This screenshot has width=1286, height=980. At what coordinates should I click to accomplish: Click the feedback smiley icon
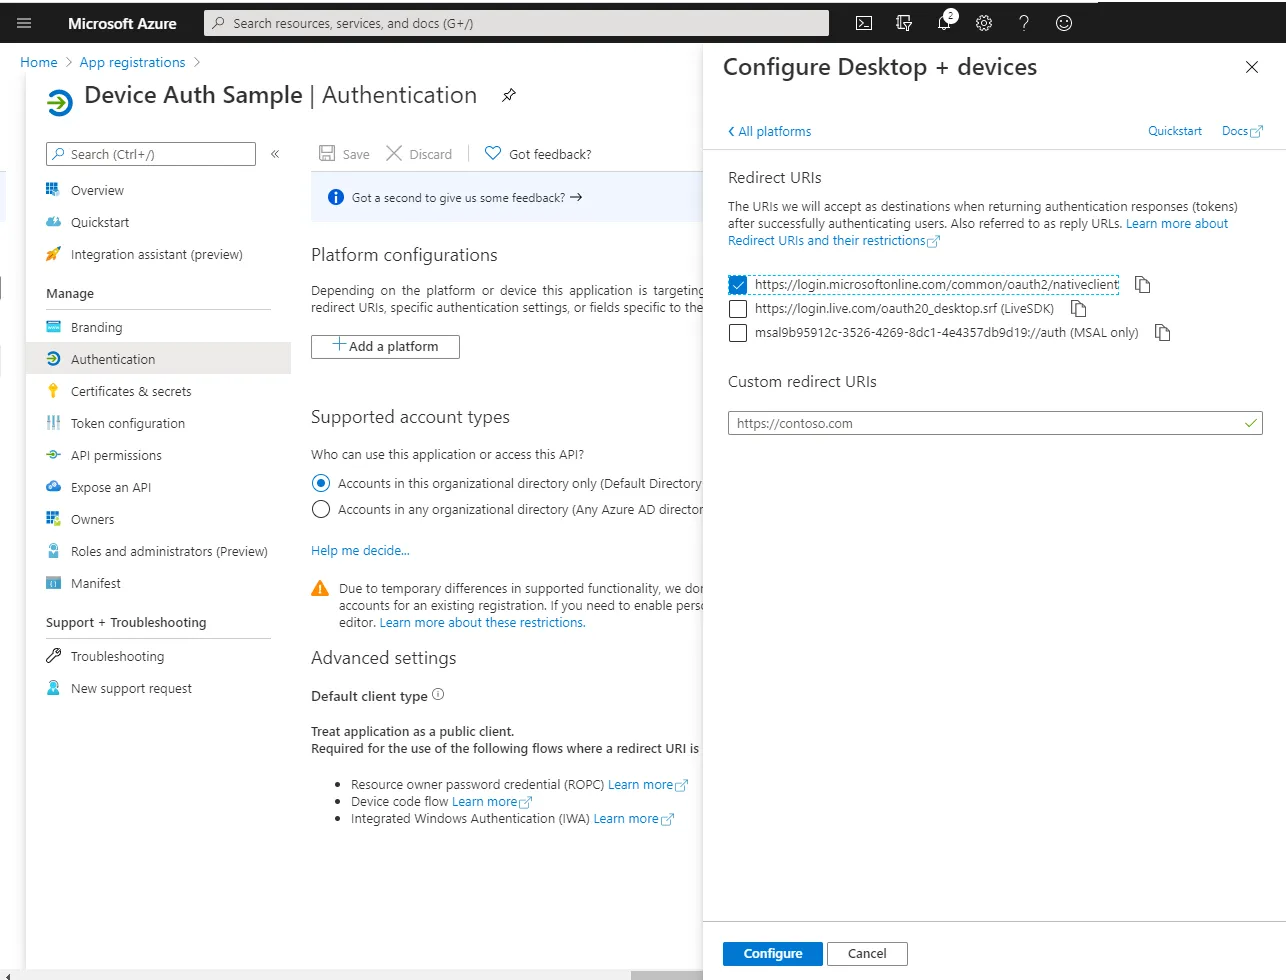1064,23
